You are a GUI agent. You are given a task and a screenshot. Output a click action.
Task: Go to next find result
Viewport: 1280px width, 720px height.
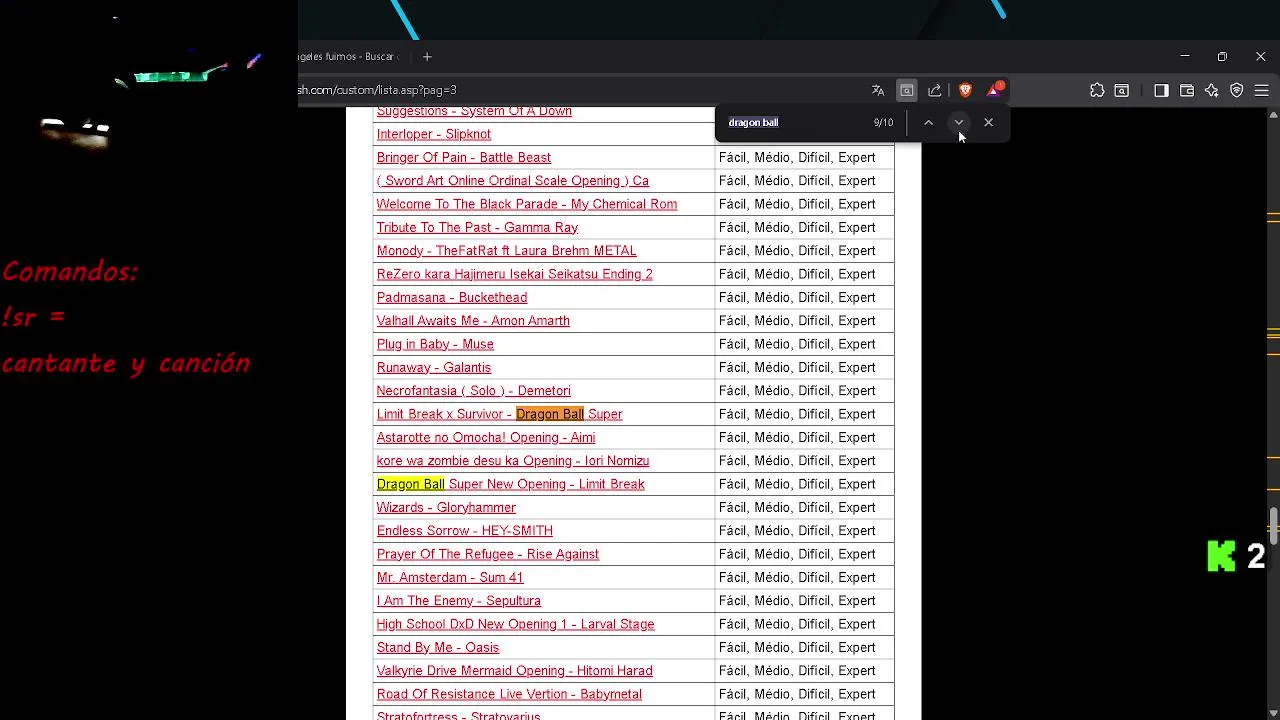click(958, 122)
